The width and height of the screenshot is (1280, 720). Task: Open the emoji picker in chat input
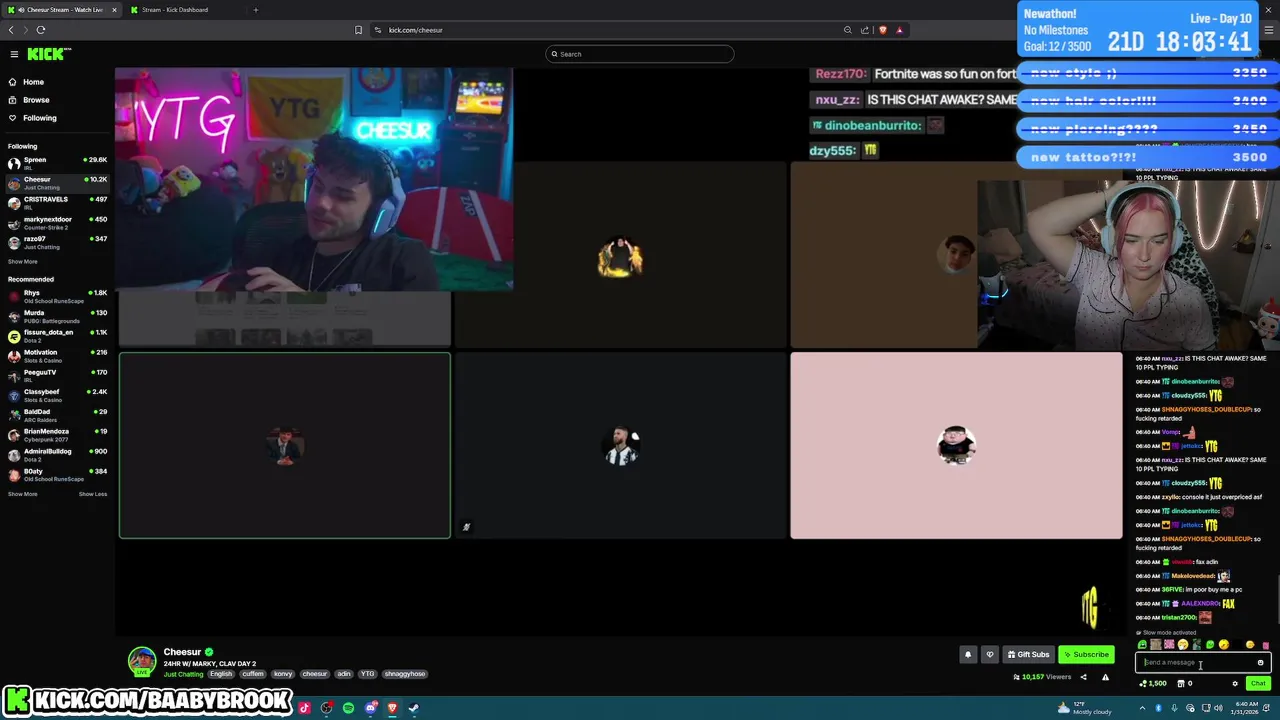[1260, 662]
